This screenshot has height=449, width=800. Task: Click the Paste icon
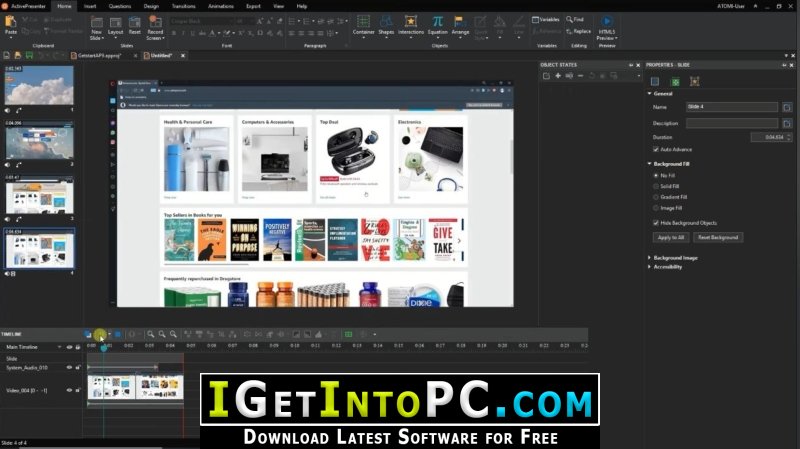click(11, 25)
